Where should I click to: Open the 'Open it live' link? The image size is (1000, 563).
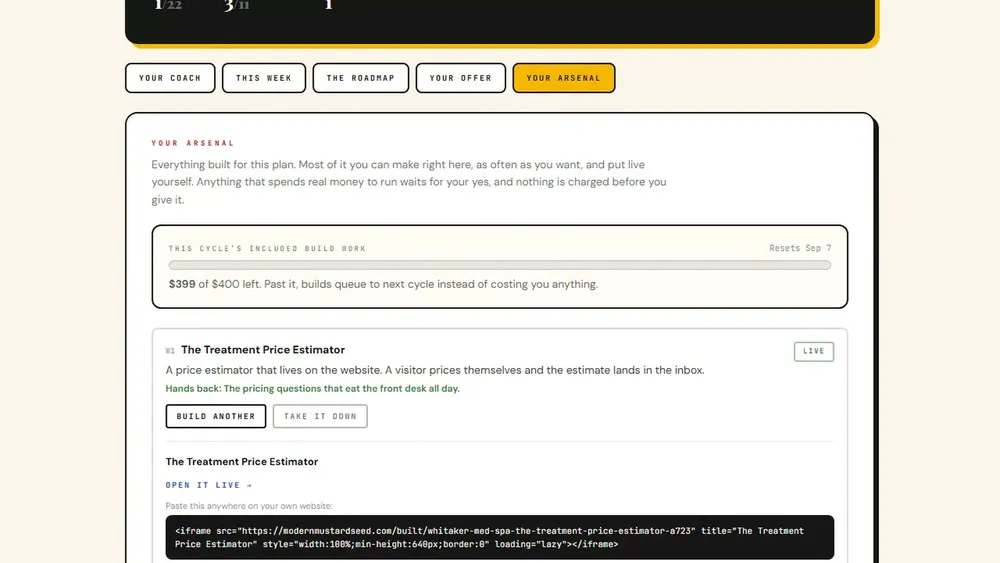pyautogui.click(x=209, y=485)
